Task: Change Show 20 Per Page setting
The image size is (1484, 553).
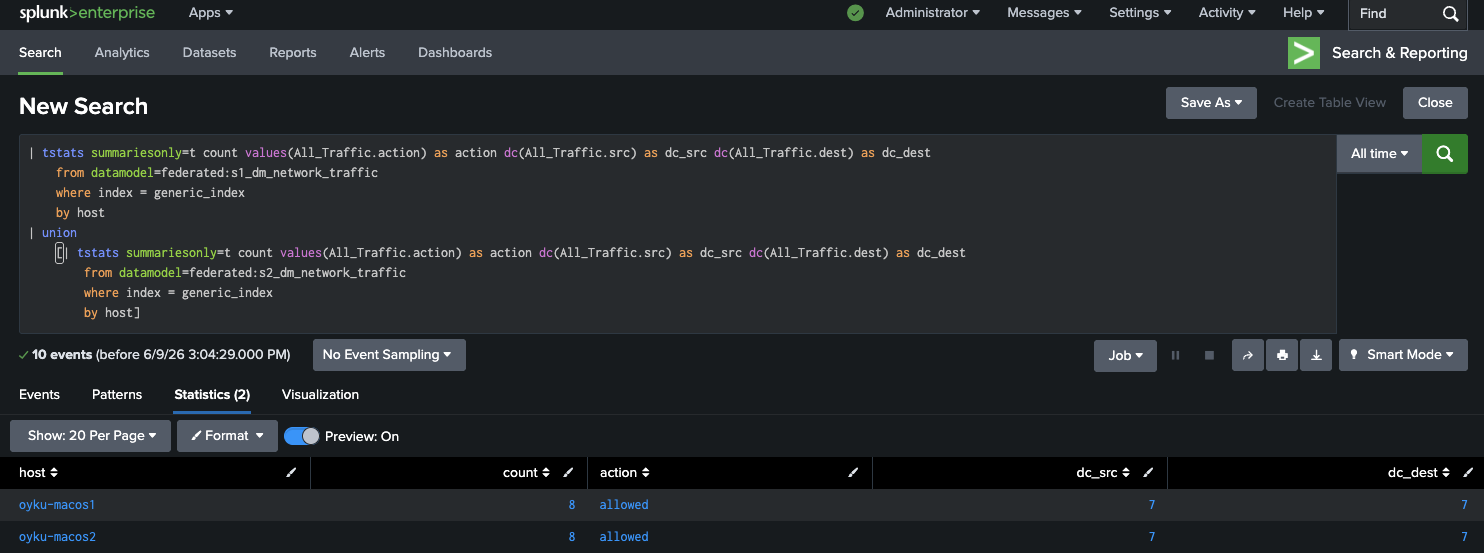Action: [90, 436]
